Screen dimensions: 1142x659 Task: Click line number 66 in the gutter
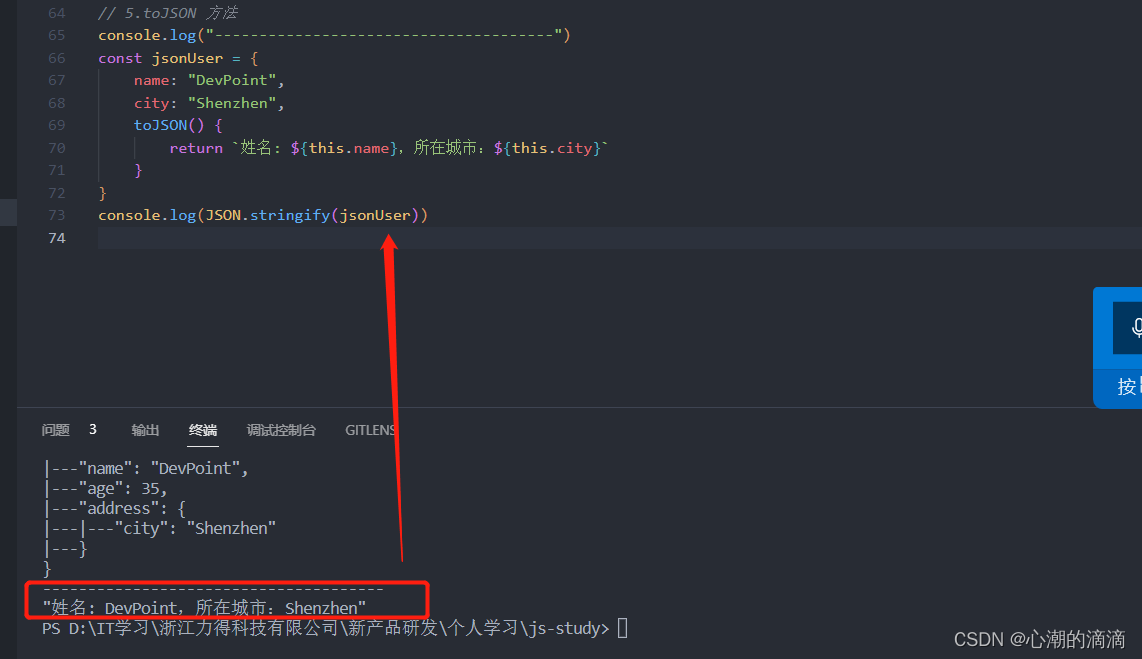pos(57,58)
